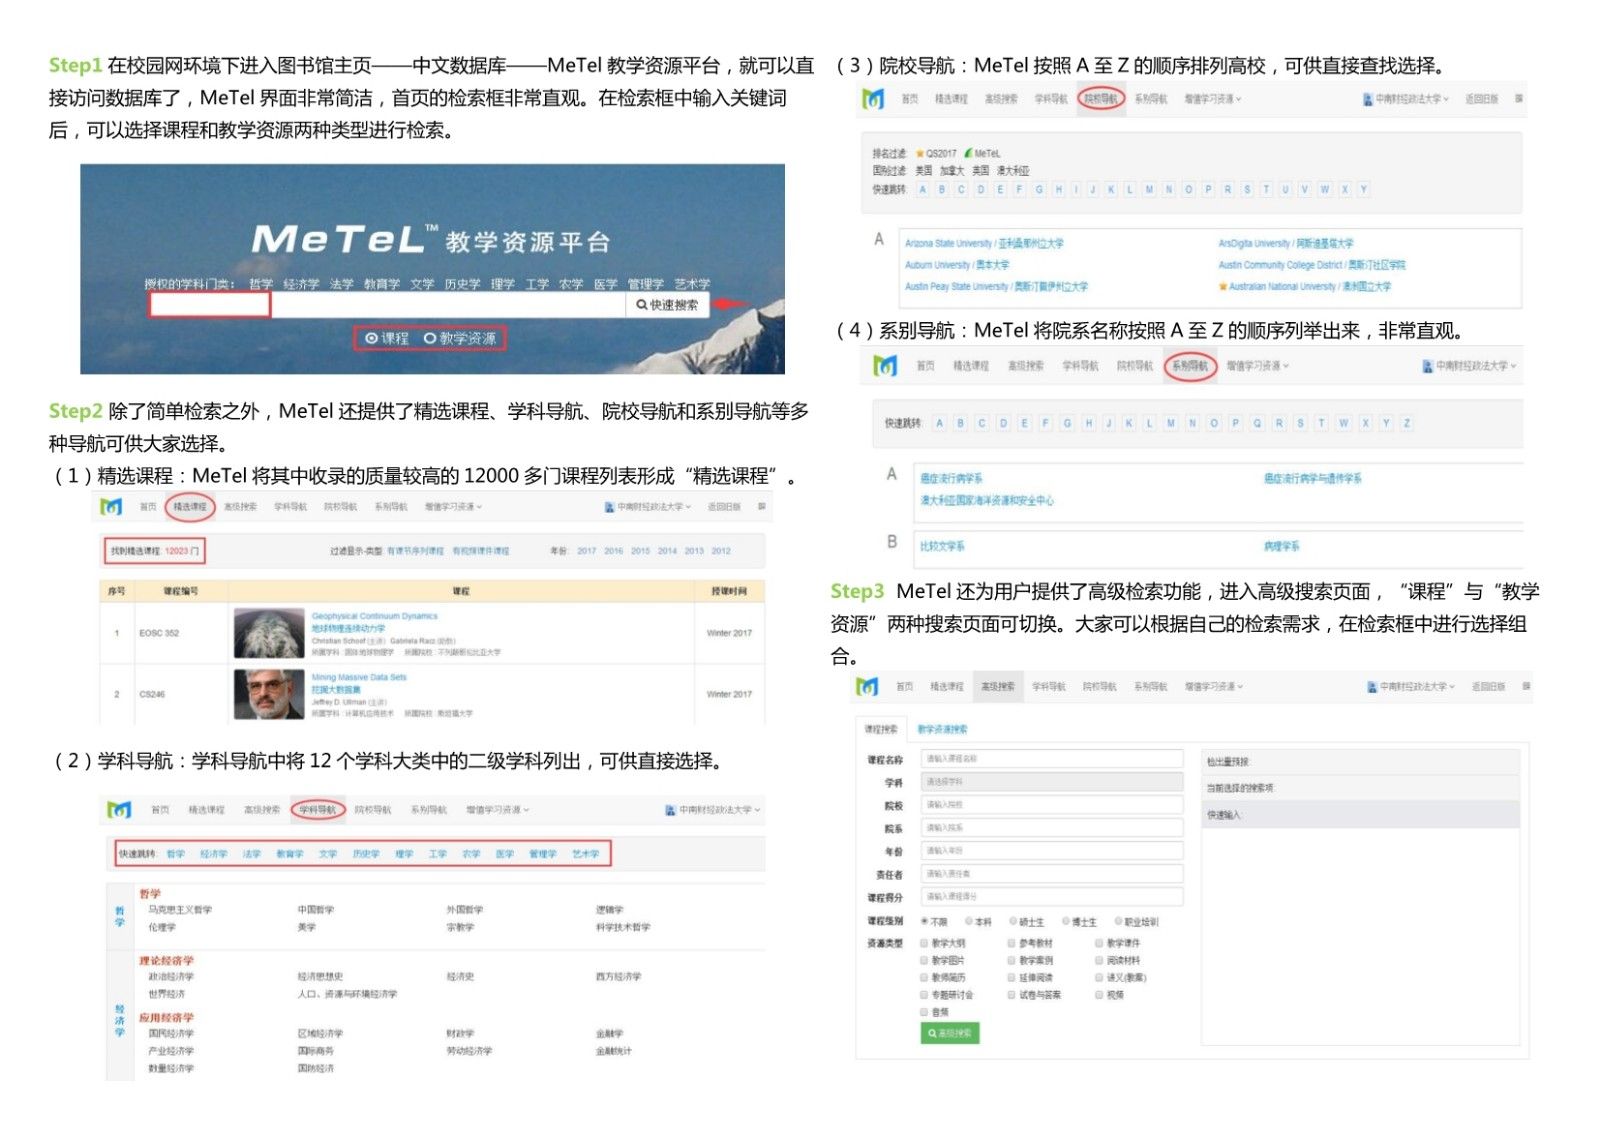Viewport: 1600px width, 1131px height.
Task: Click Arizona State University link
Action: (984, 244)
